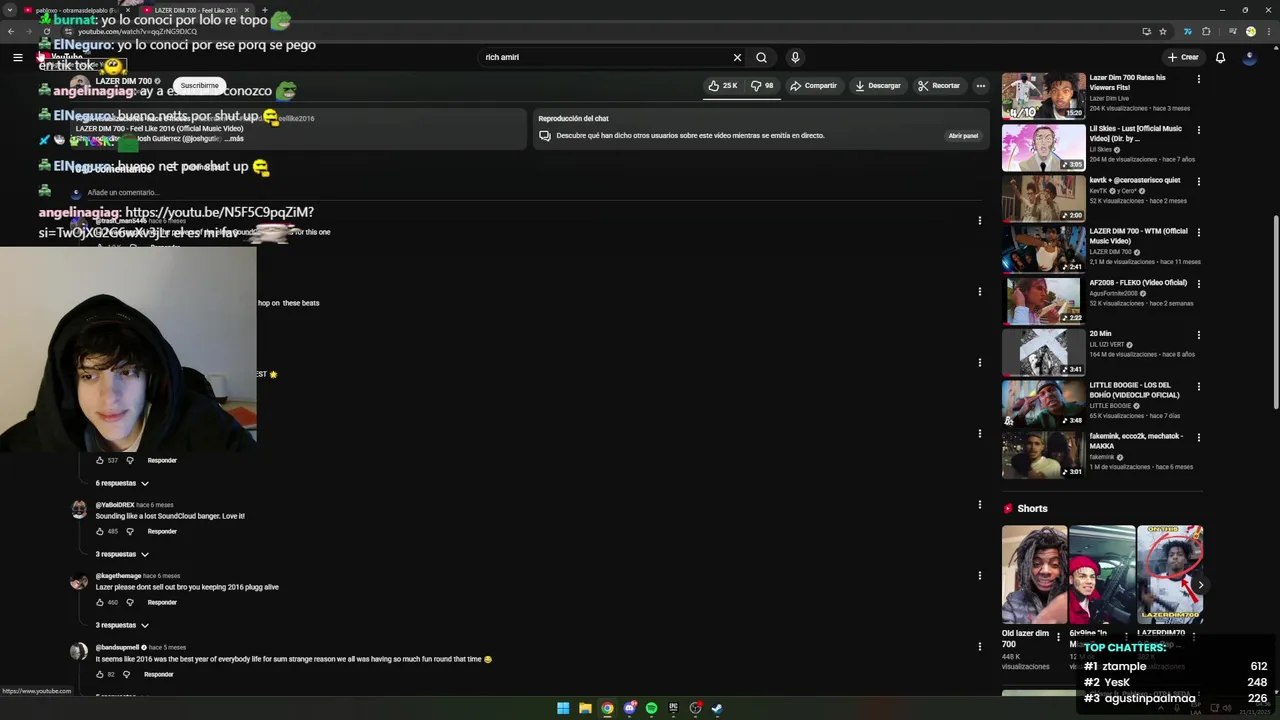Download the video with Descargar
Screen dimensions: 1280x720
[878, 86]
